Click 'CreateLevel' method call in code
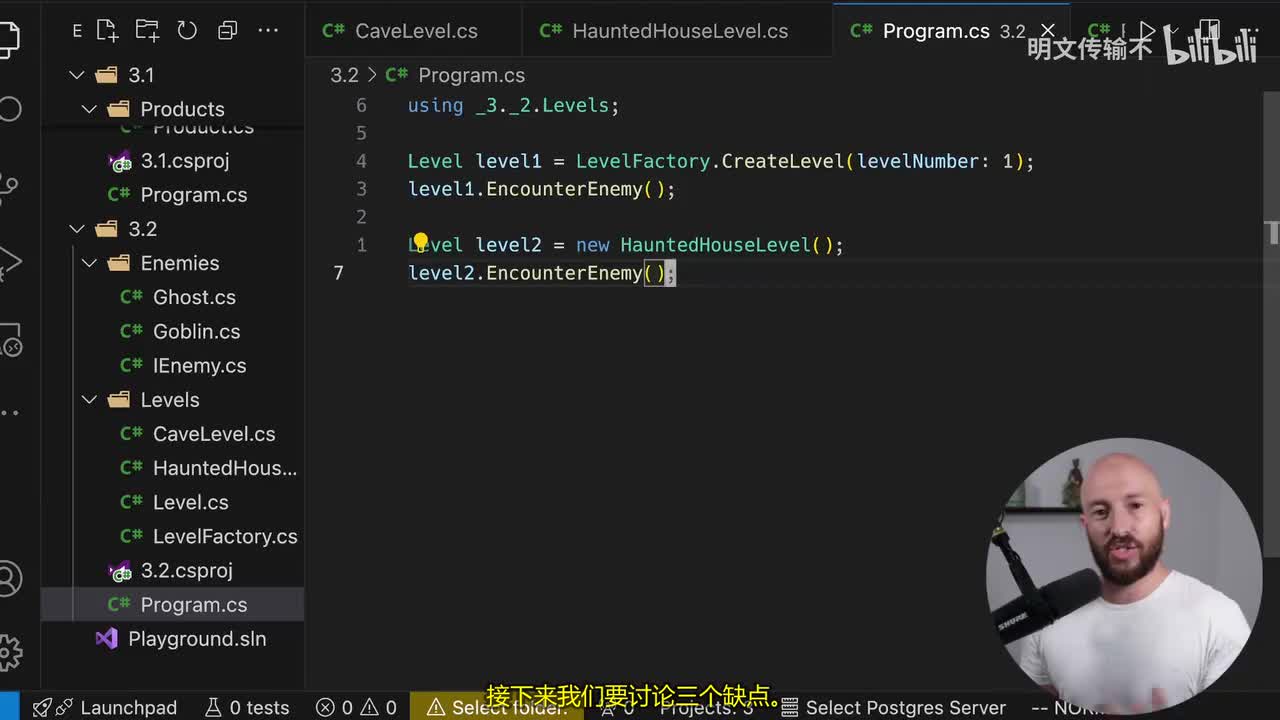The height and width of the screenshot is (720, 1280). point(783,161)
